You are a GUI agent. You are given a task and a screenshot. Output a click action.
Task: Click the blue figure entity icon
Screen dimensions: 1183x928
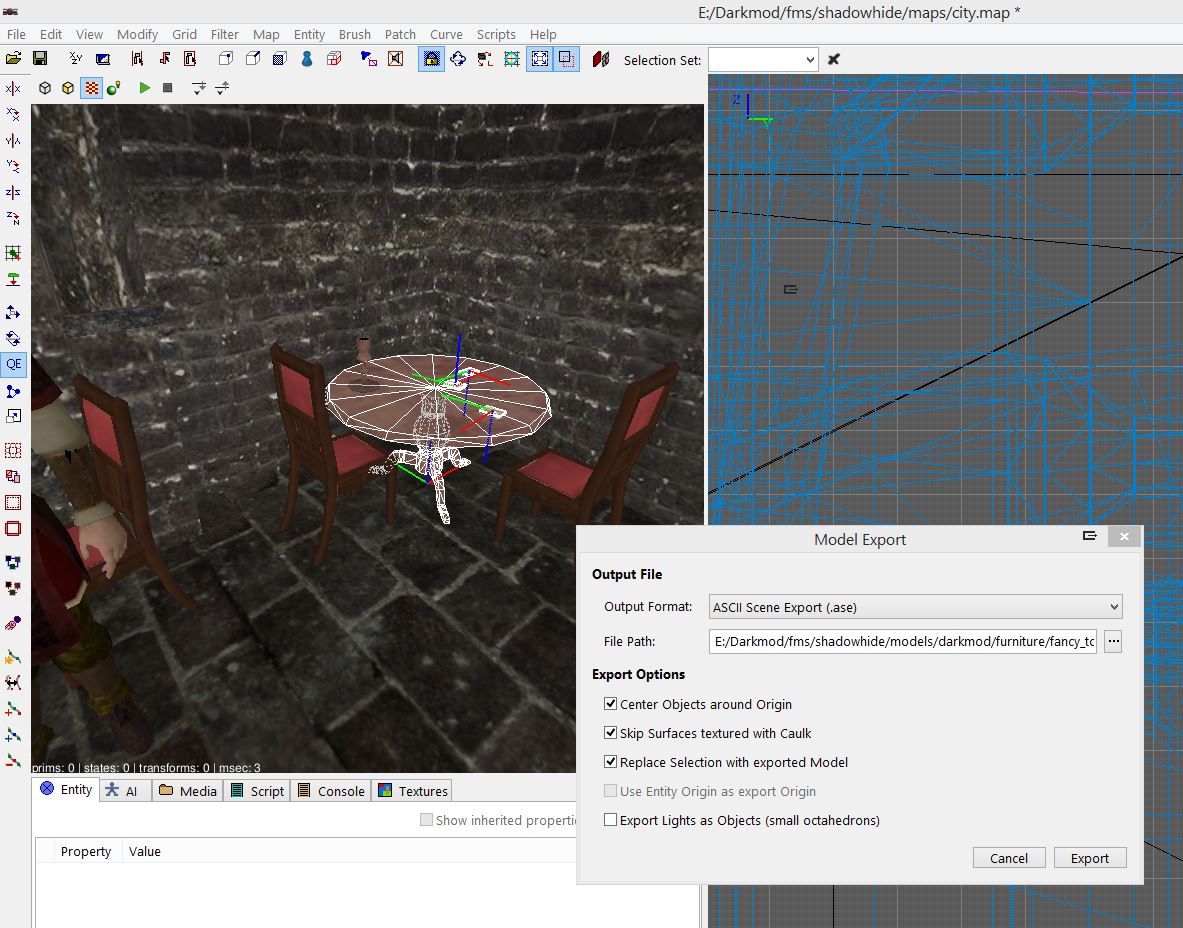307,59
